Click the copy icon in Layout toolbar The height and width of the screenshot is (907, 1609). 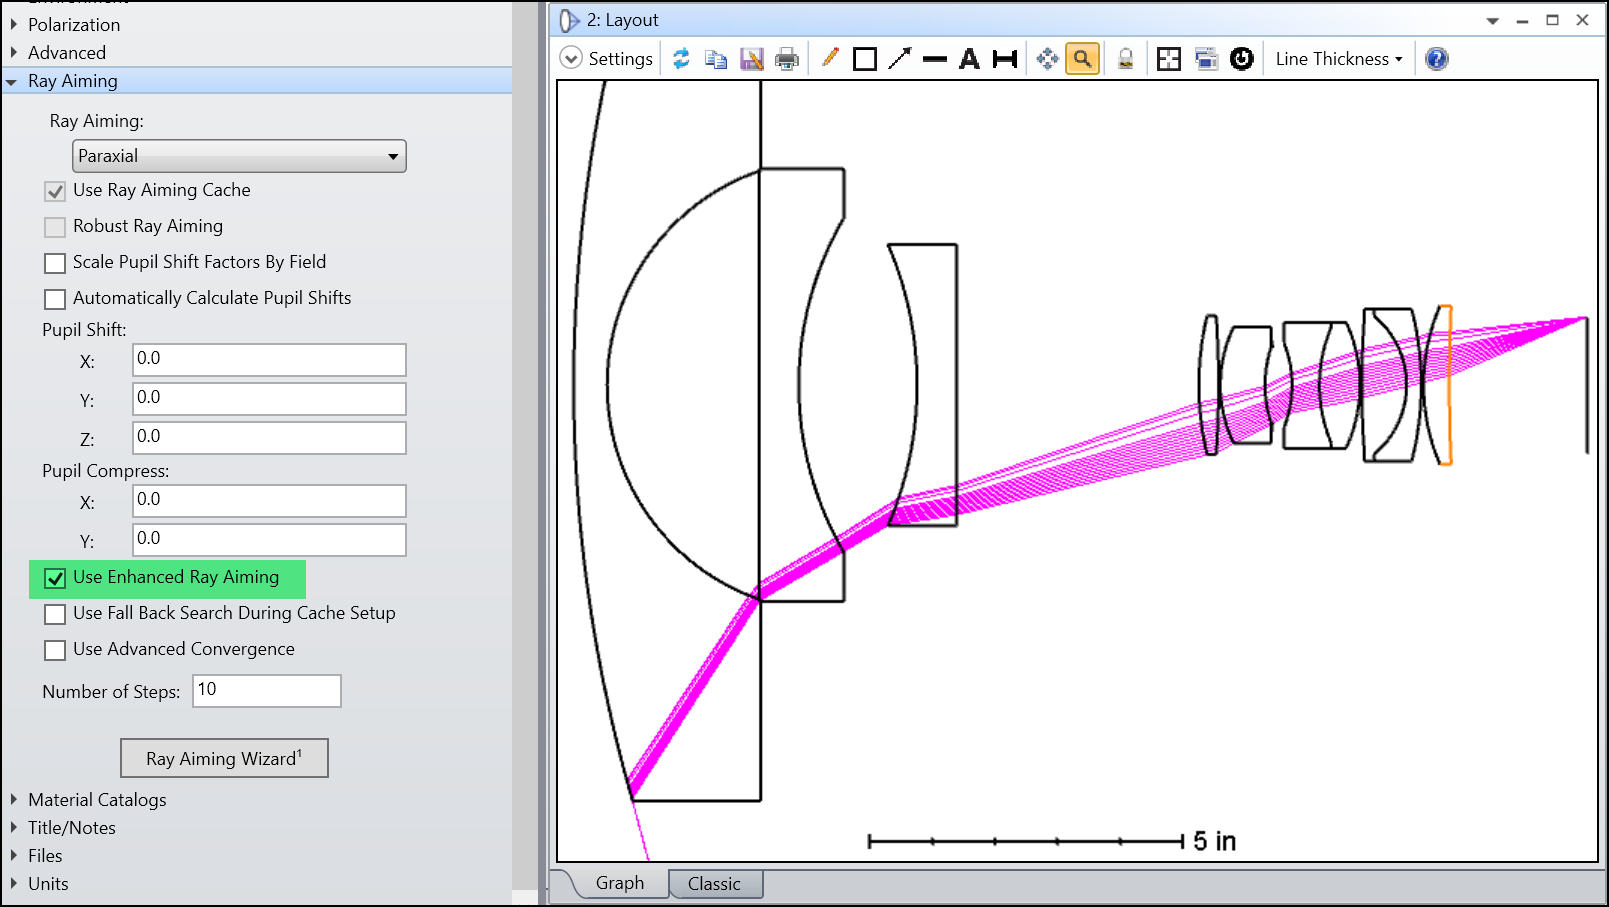(x=716, y=59)
